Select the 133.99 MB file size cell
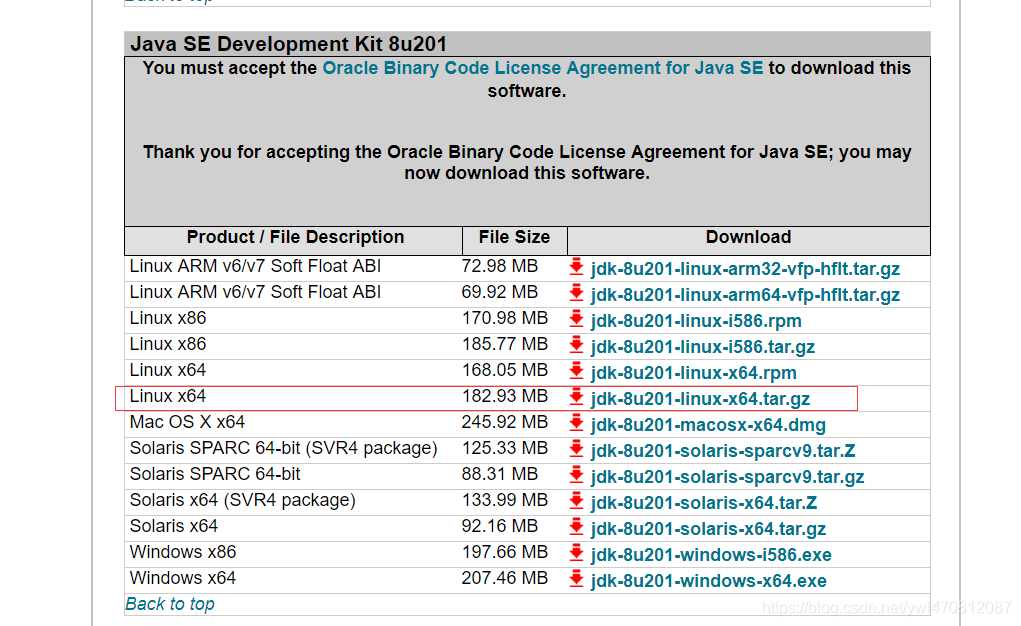This screenshot has height=626, width=1021. pyautogui.click(x=505, y=501)
